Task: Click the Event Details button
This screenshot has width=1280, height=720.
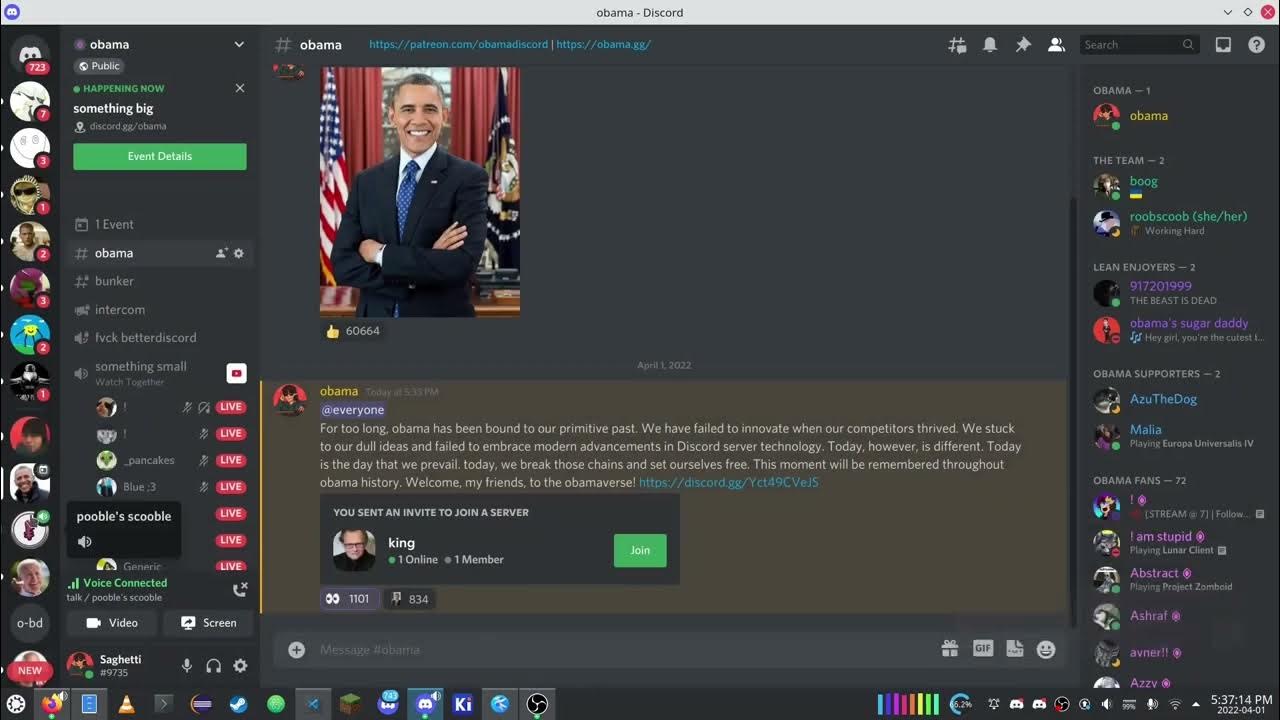Action: 160,156
